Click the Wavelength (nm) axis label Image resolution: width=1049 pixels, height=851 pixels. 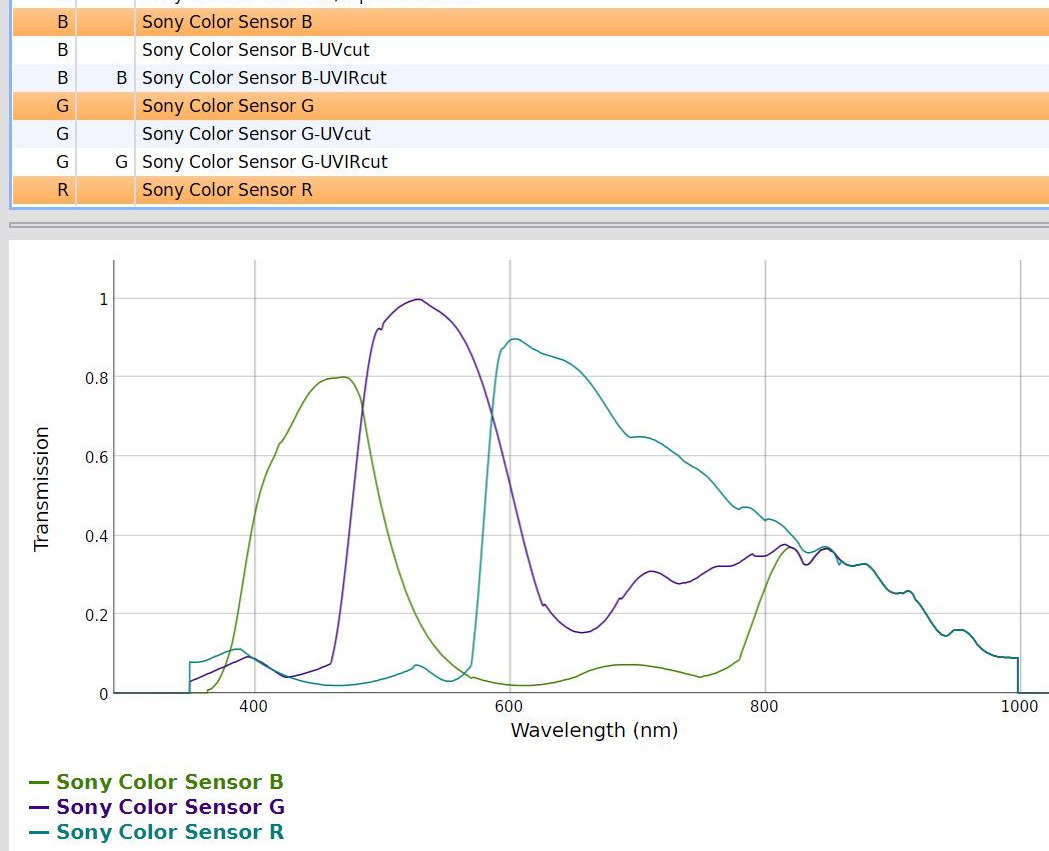594,730
